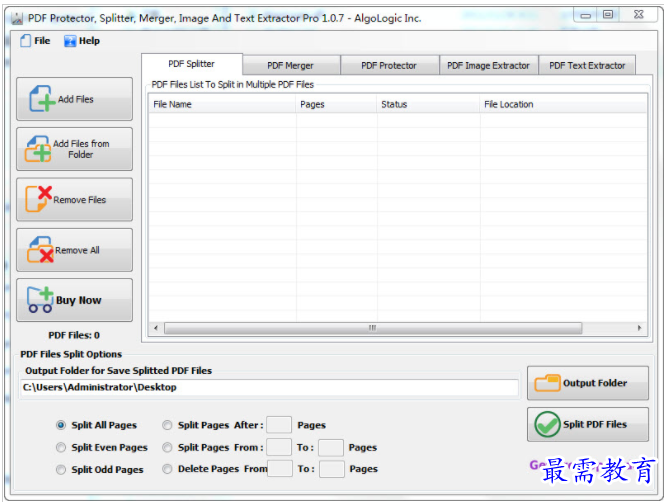This screenshot has height=502, width=664.
Task: Click the Add Files button label
Action: (x=76, y=99)
